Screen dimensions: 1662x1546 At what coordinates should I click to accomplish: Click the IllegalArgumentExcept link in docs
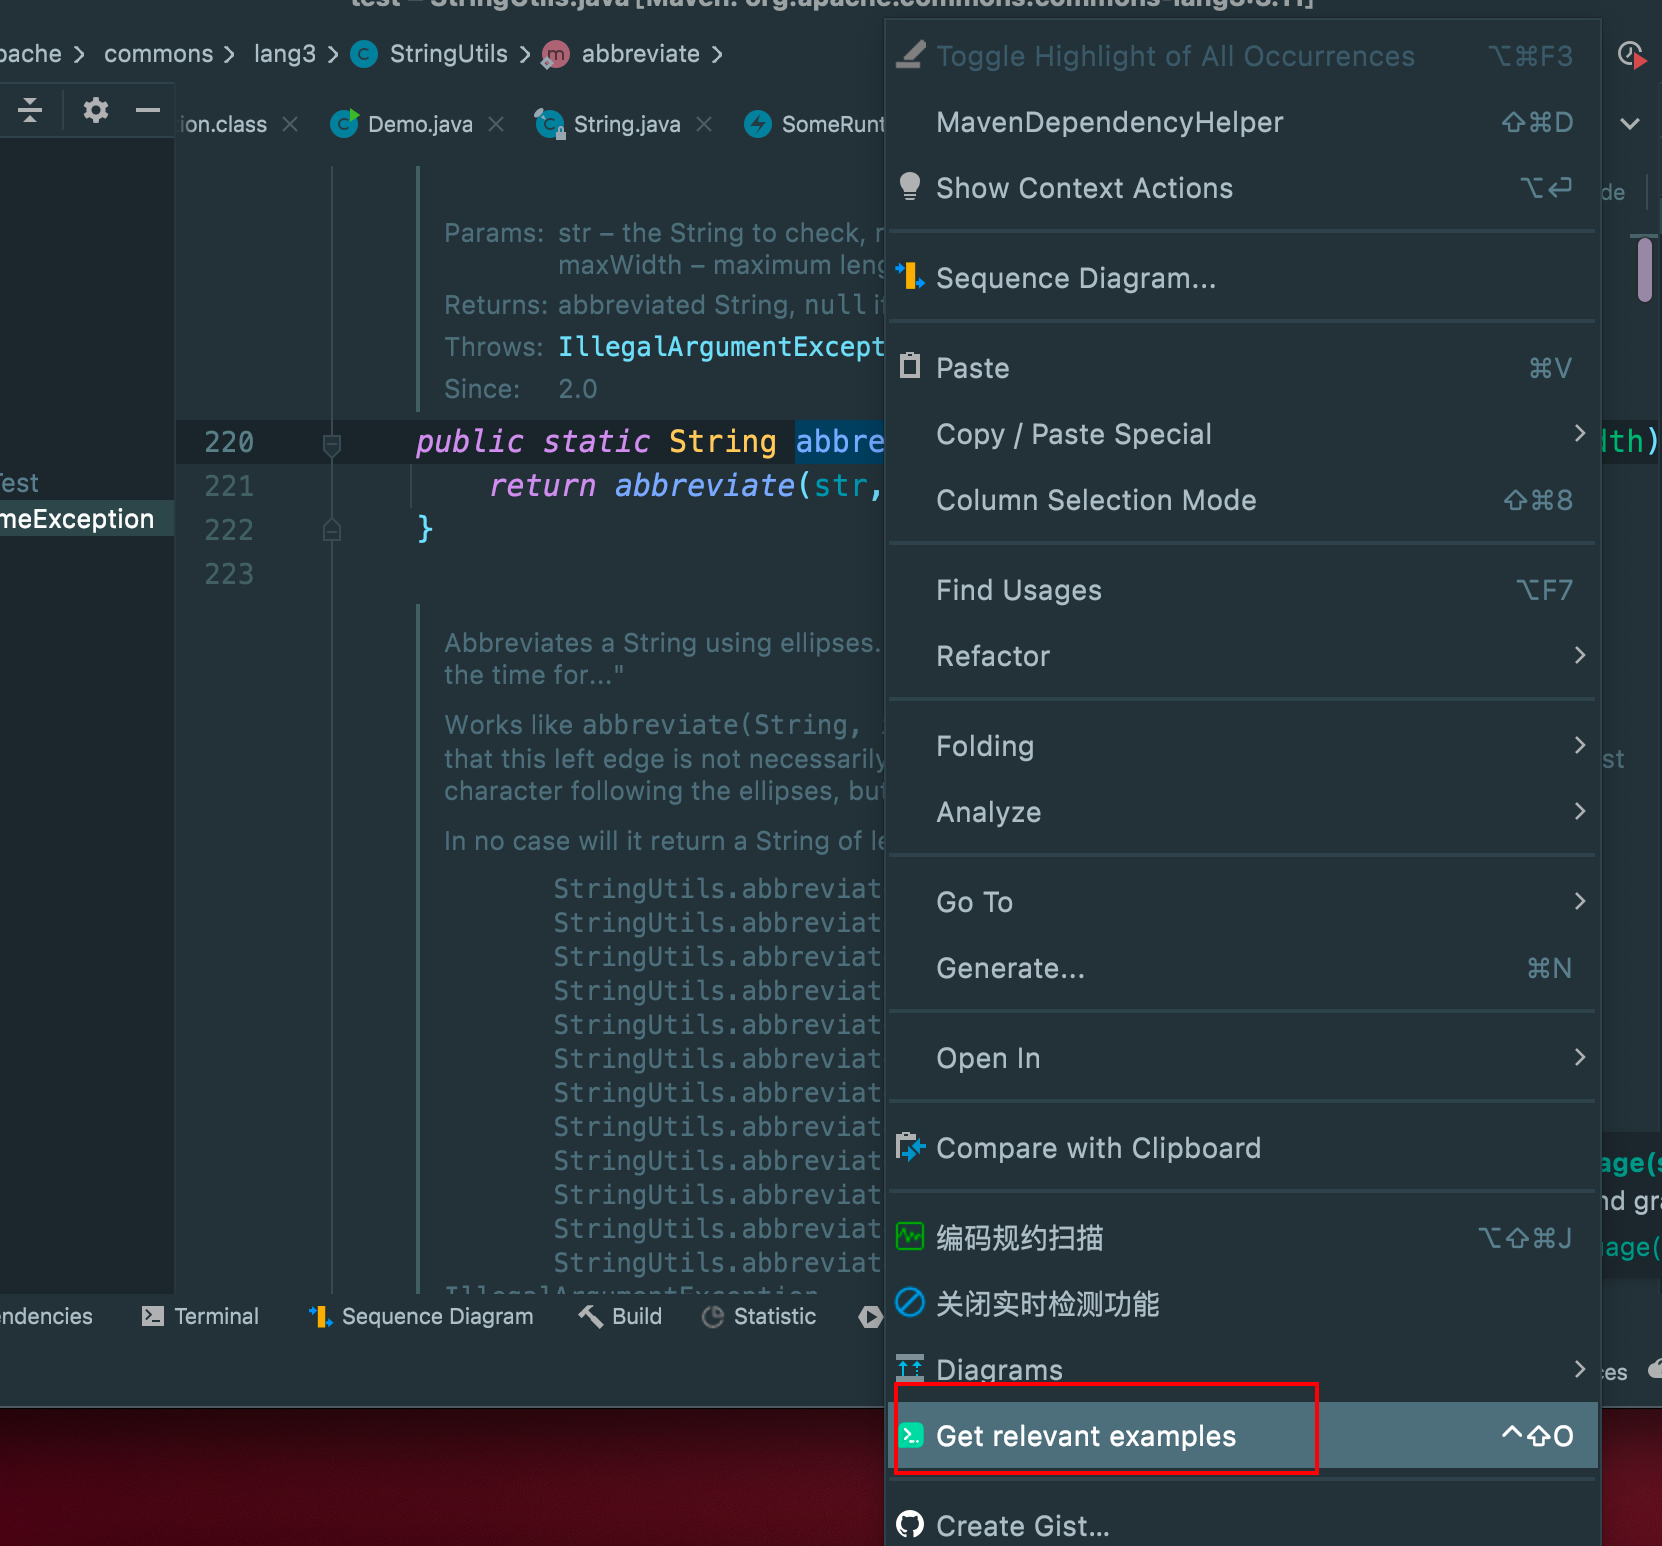[721, 346]
